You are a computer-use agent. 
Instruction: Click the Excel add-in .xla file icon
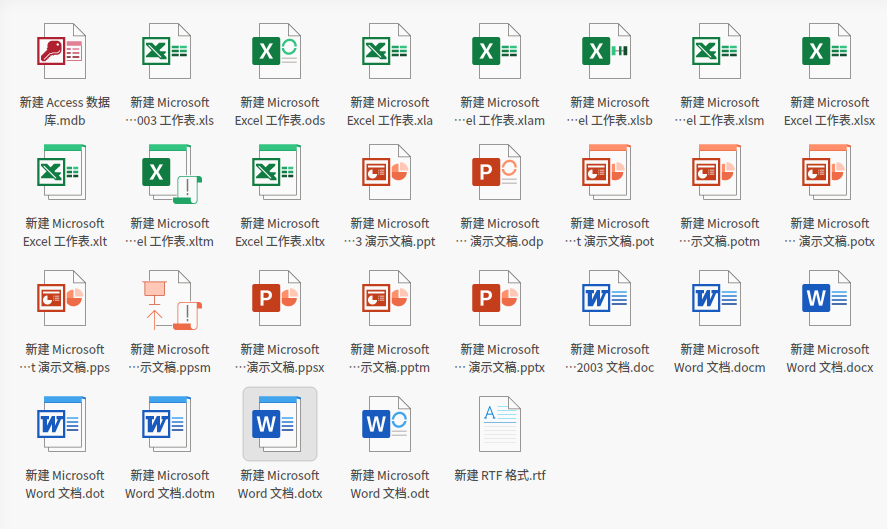(x=386, y=51)
